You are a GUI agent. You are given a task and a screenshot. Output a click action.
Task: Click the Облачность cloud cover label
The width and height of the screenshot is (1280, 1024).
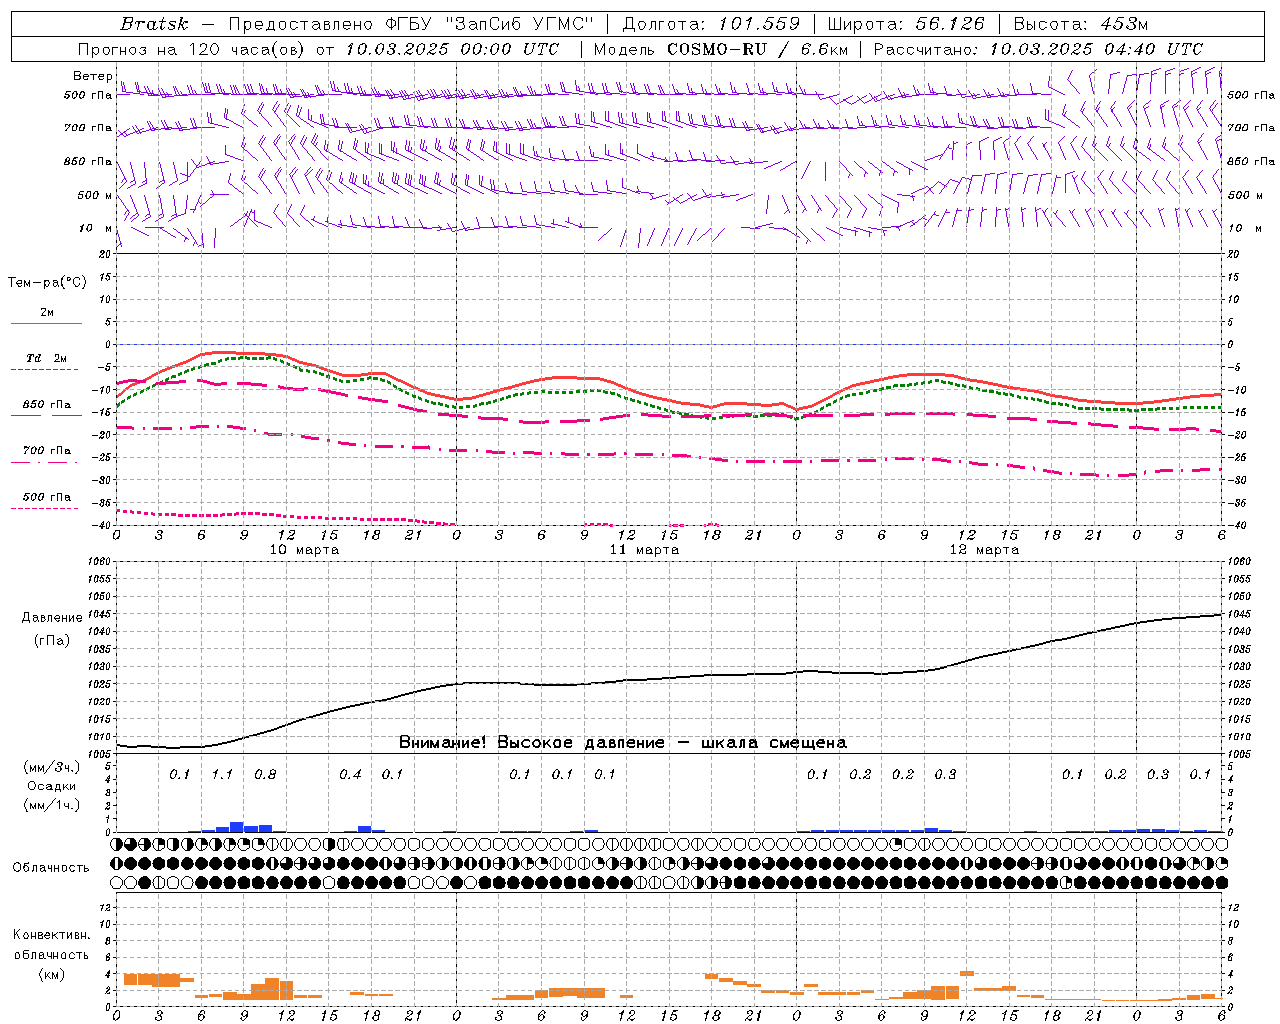51,868
